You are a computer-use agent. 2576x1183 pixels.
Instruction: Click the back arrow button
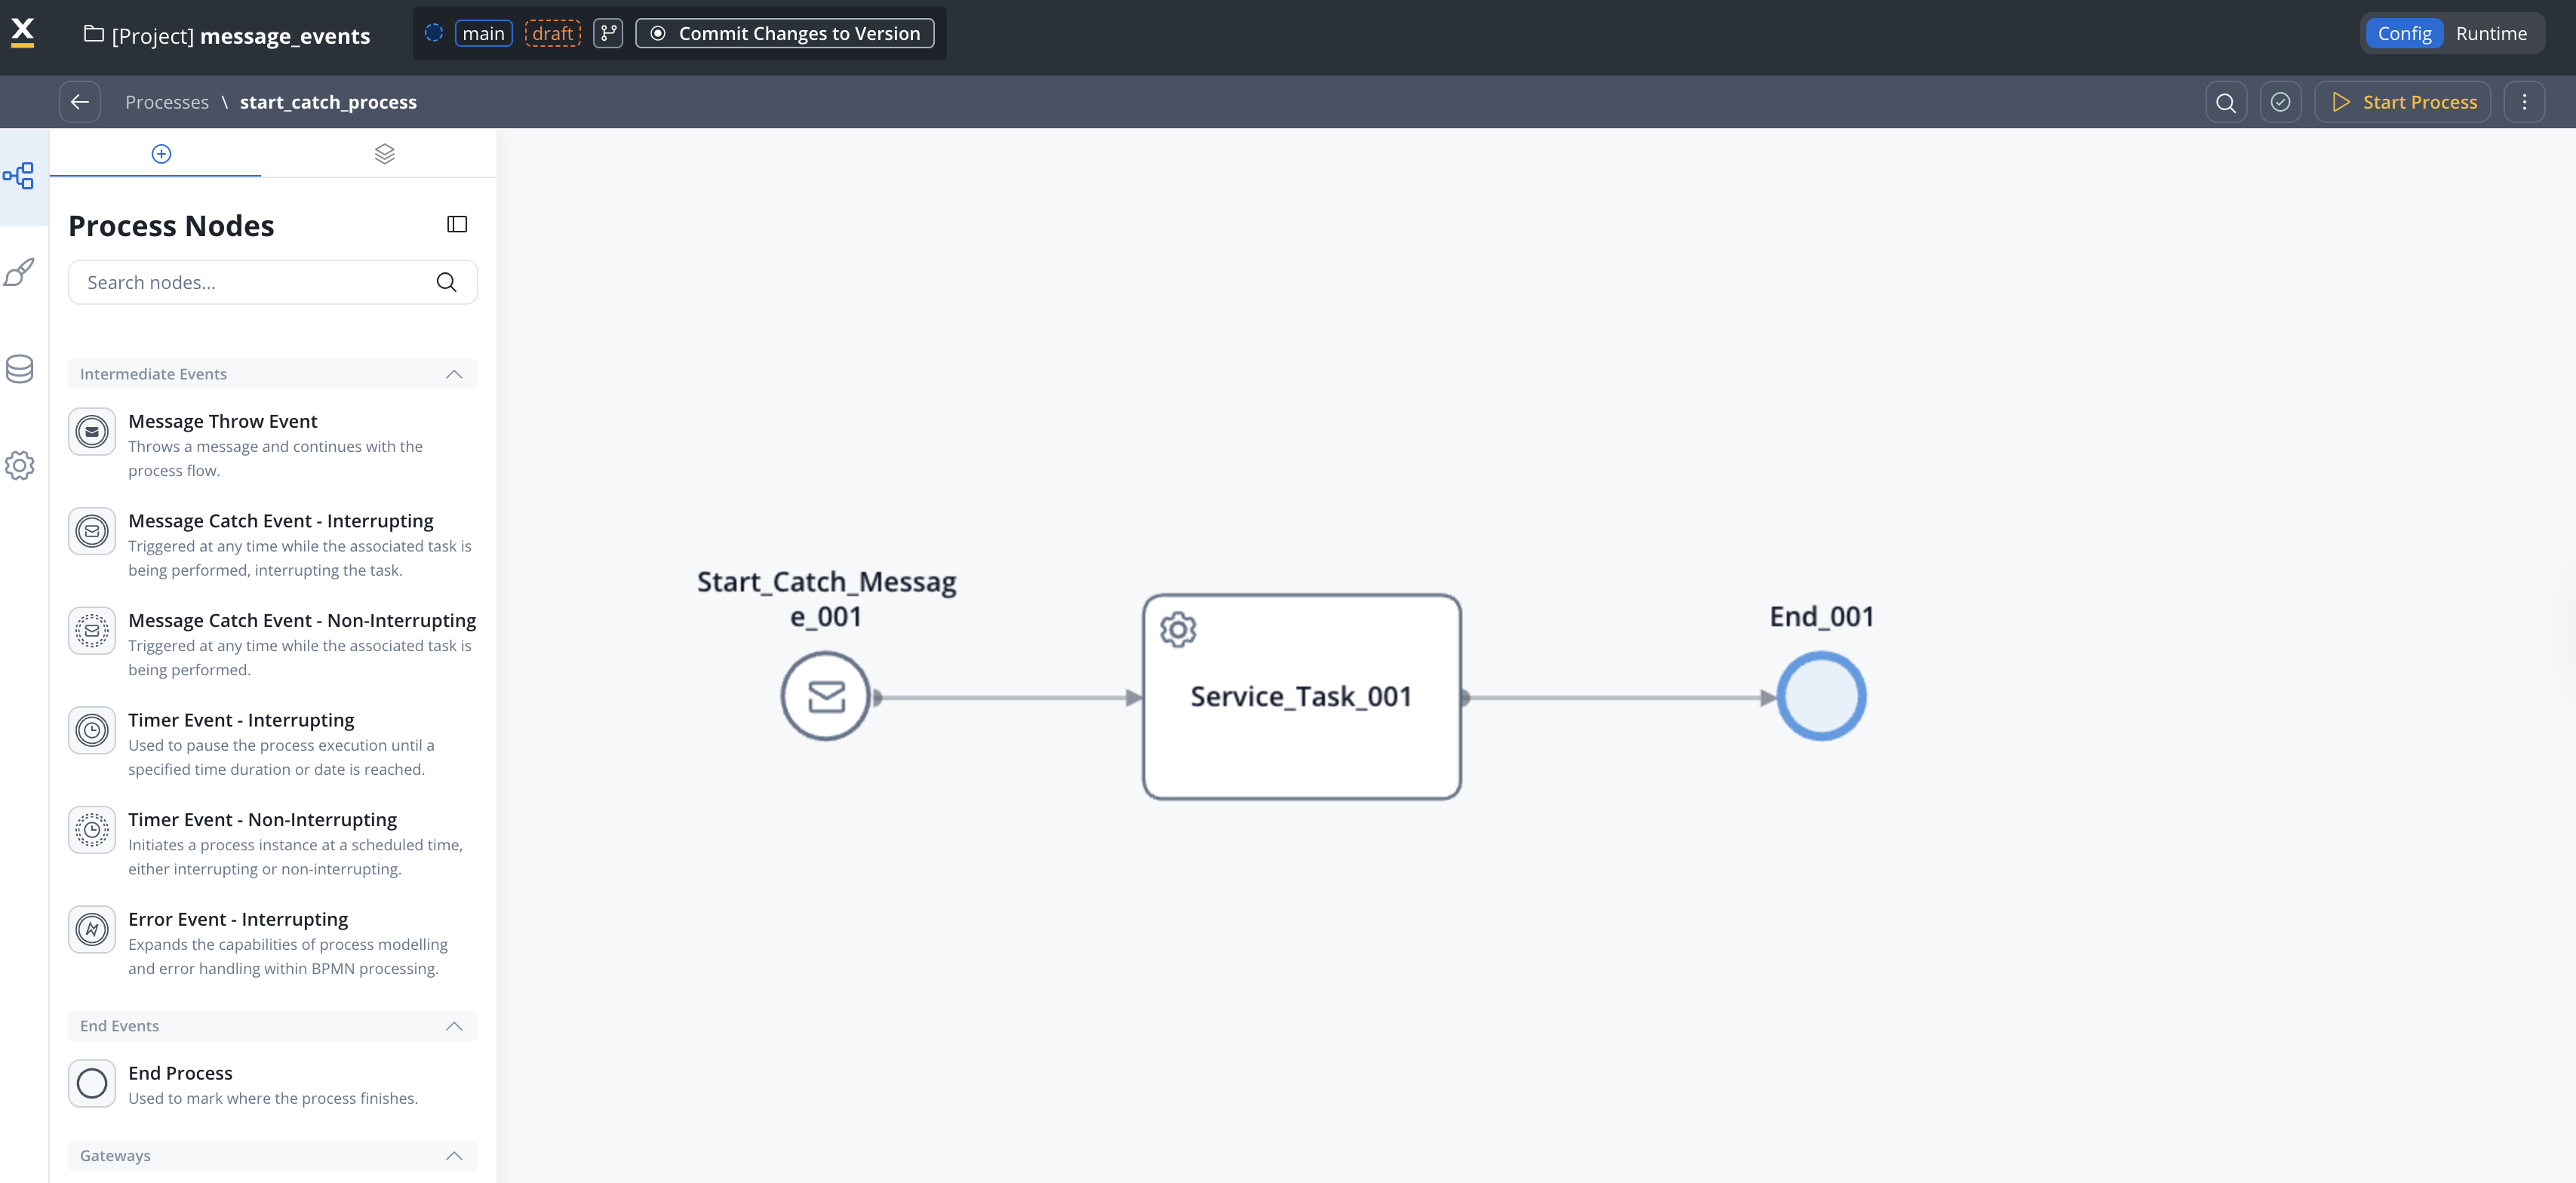(80, 102)
